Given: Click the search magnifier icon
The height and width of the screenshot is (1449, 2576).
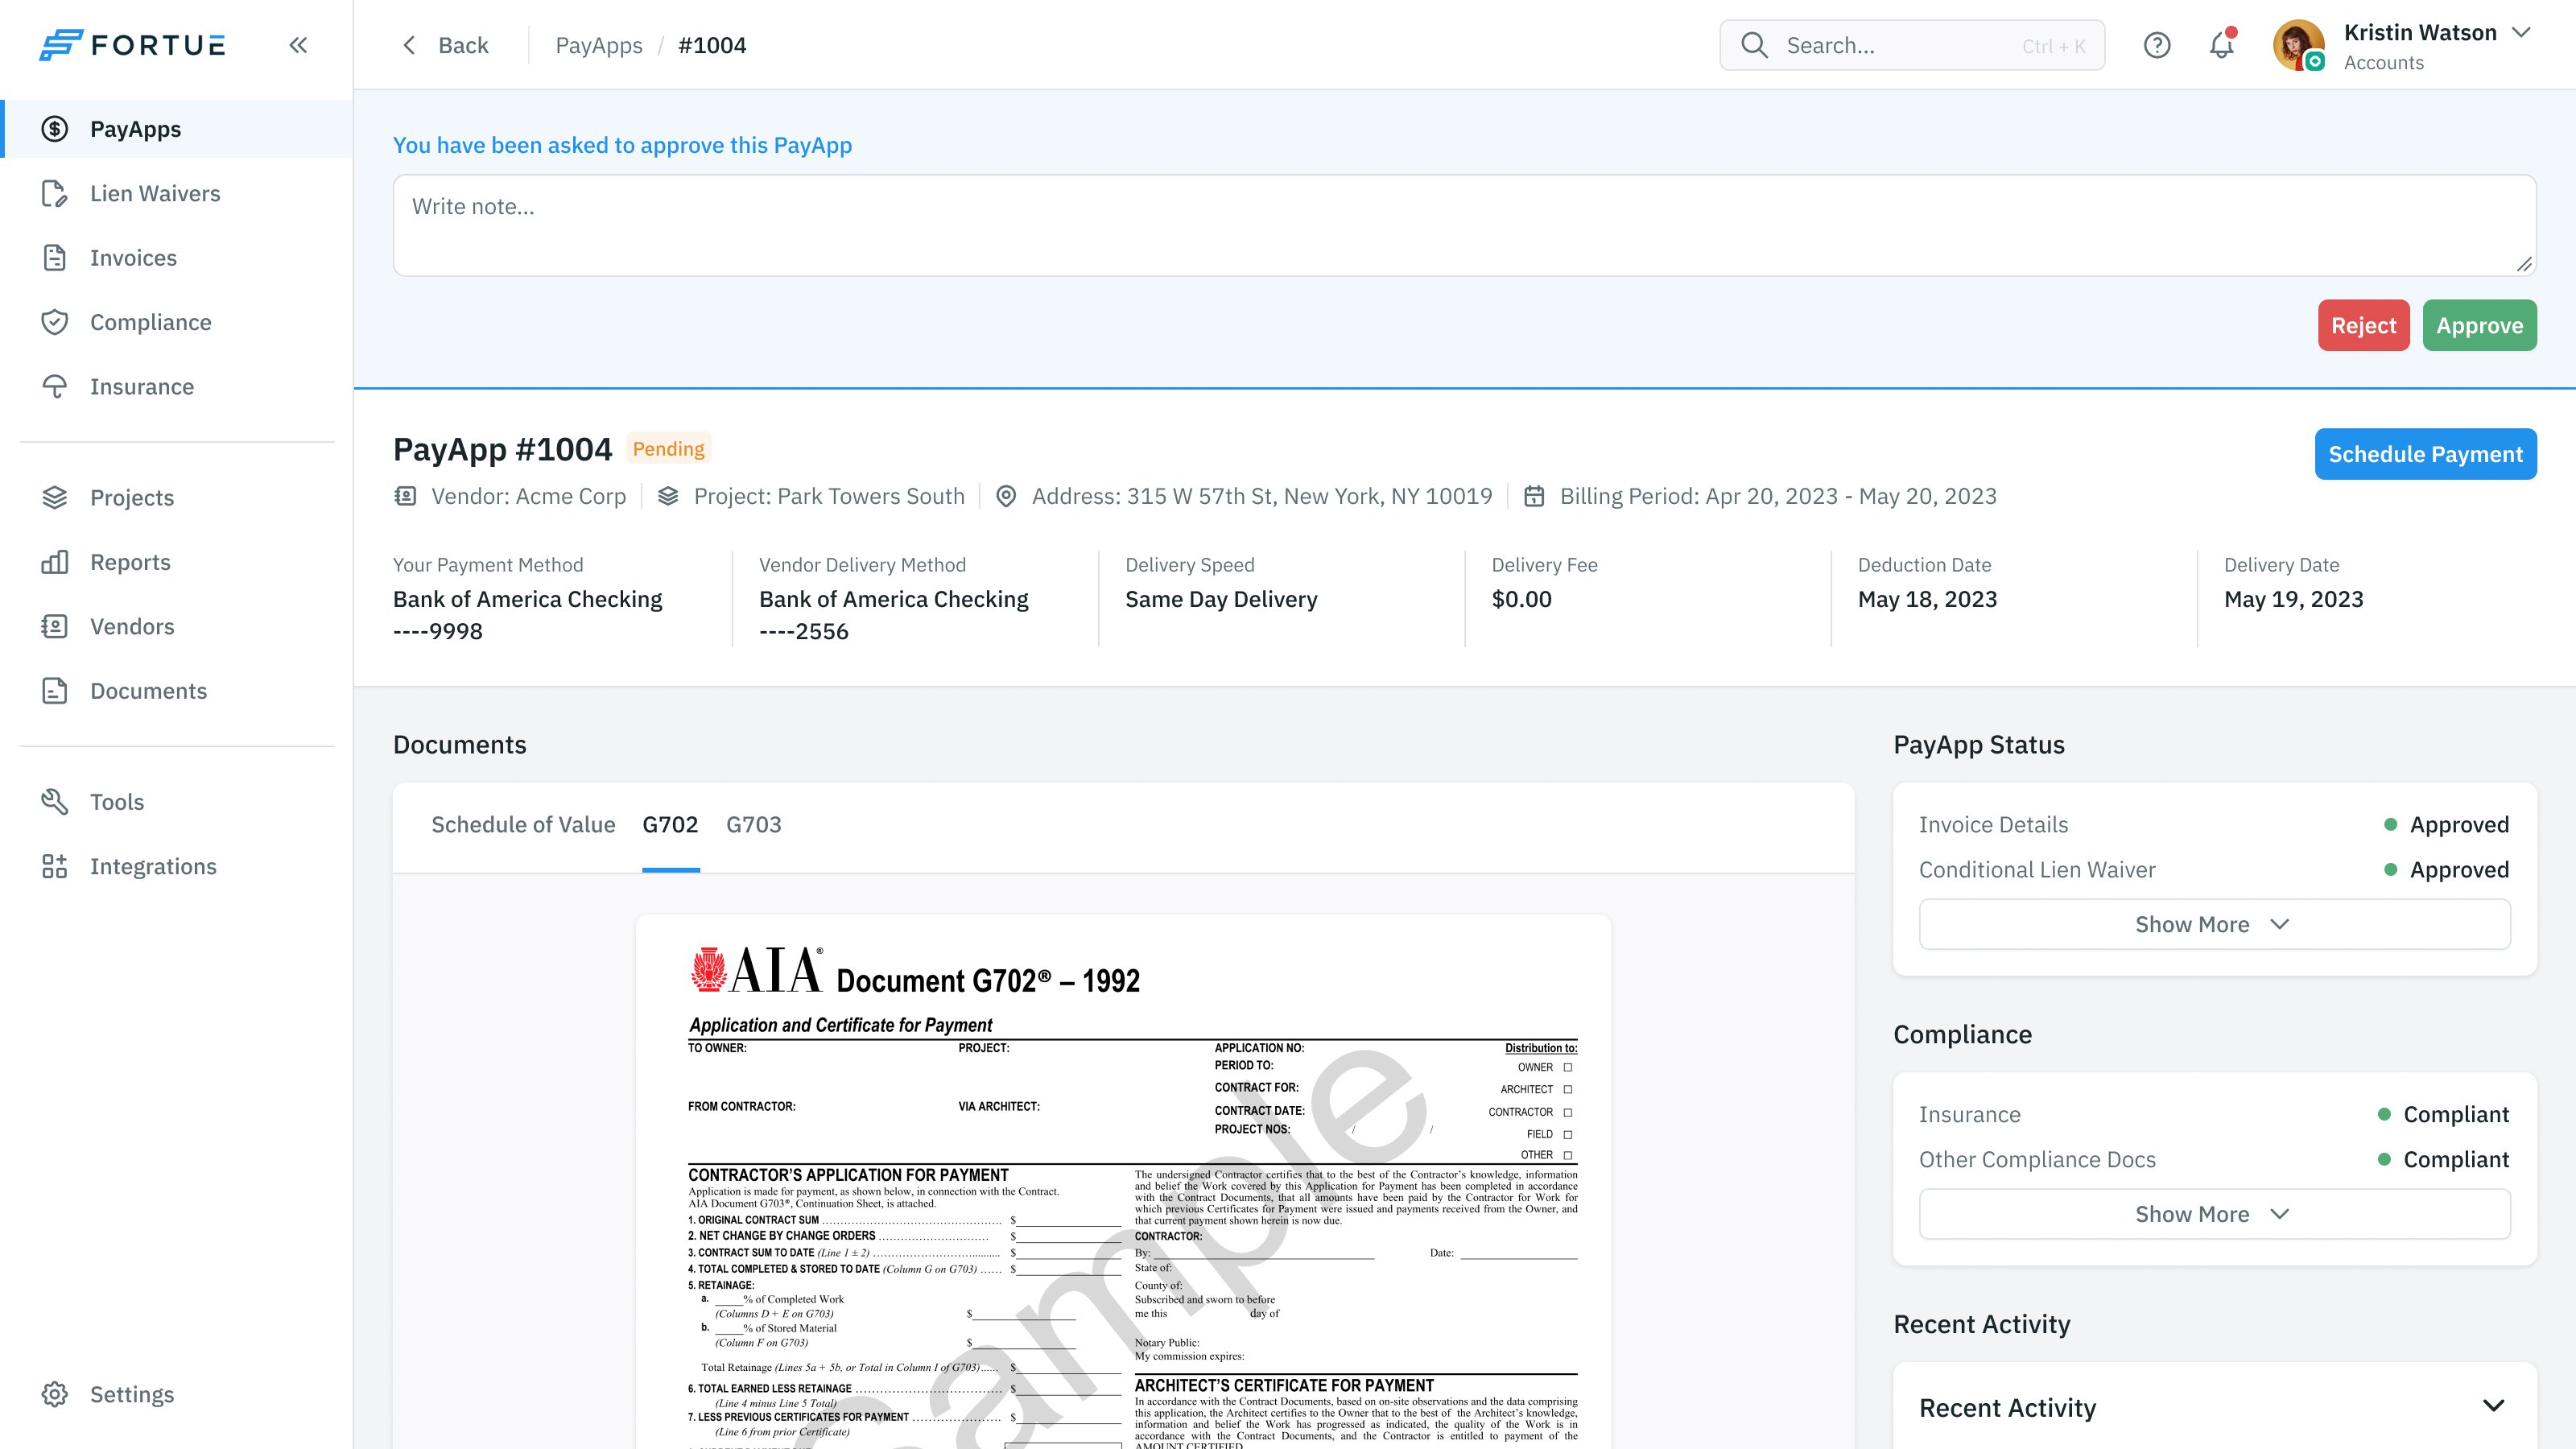Looking at the screenshot, I should (1754, 45).
